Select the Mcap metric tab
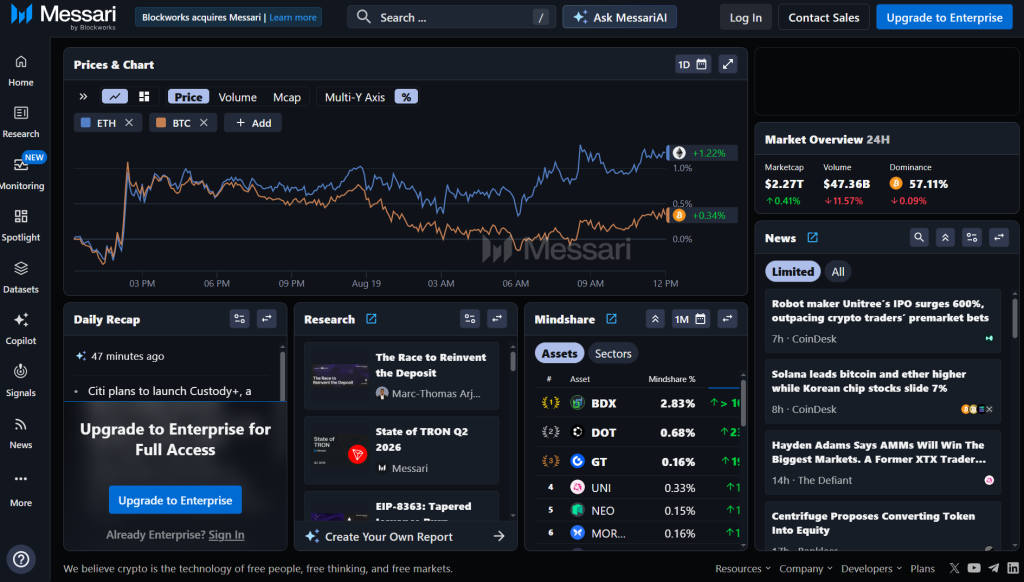 pyautogui.click(x=287, y=97)
